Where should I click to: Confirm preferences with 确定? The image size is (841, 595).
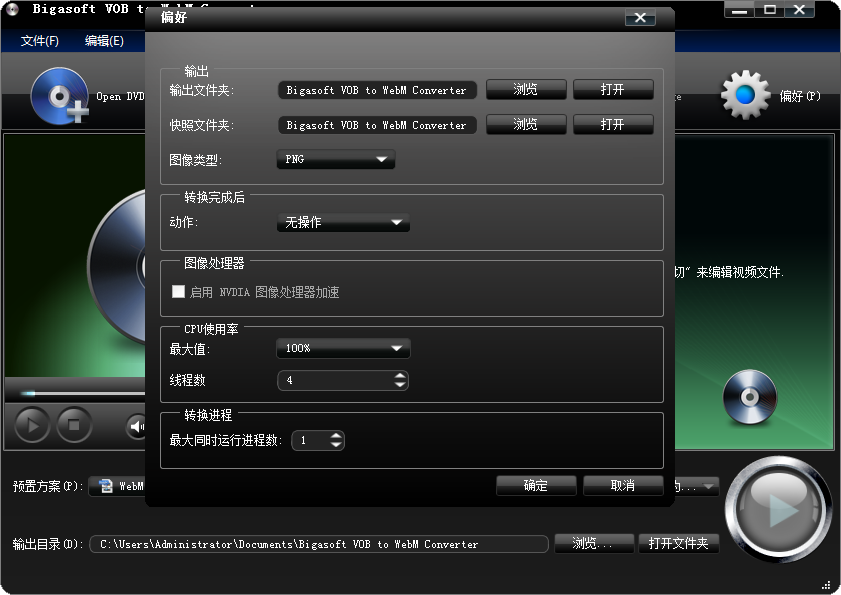pyautogui.click(x=536, y=485)
